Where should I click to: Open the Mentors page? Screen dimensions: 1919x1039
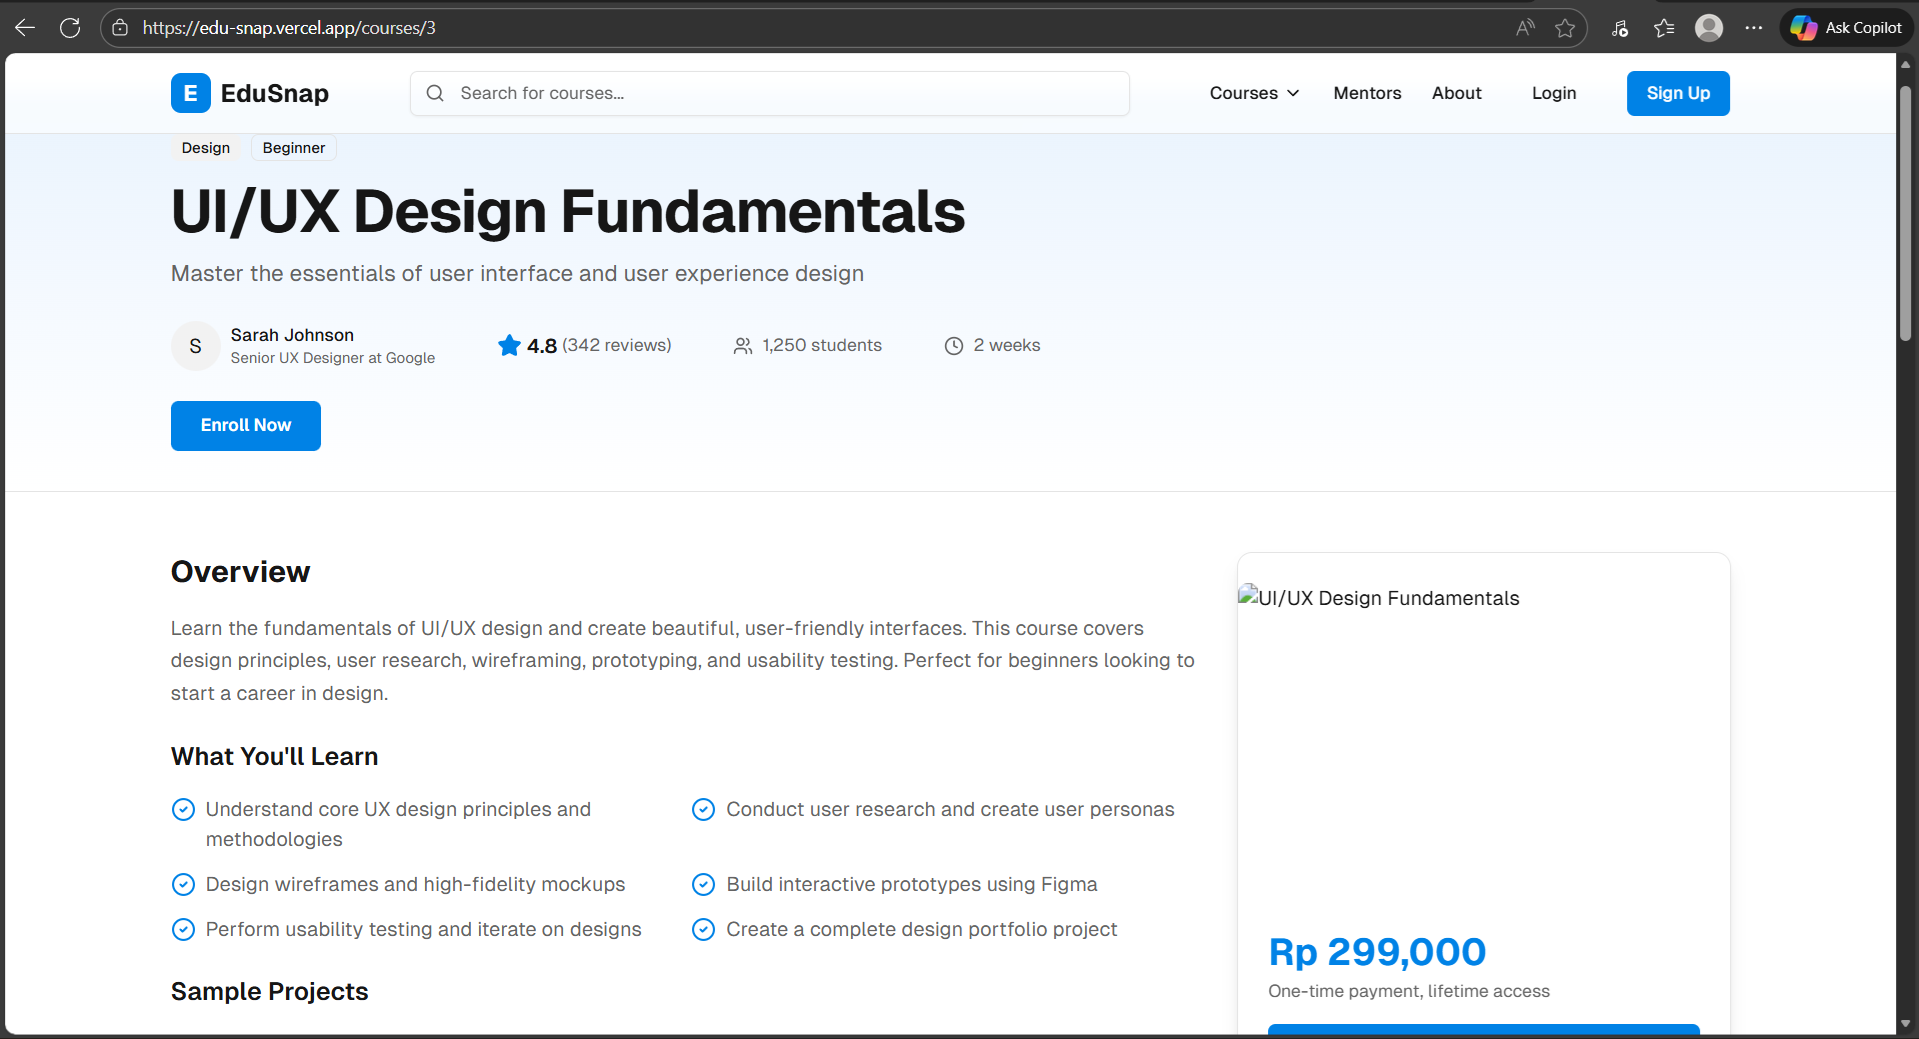1367,93
